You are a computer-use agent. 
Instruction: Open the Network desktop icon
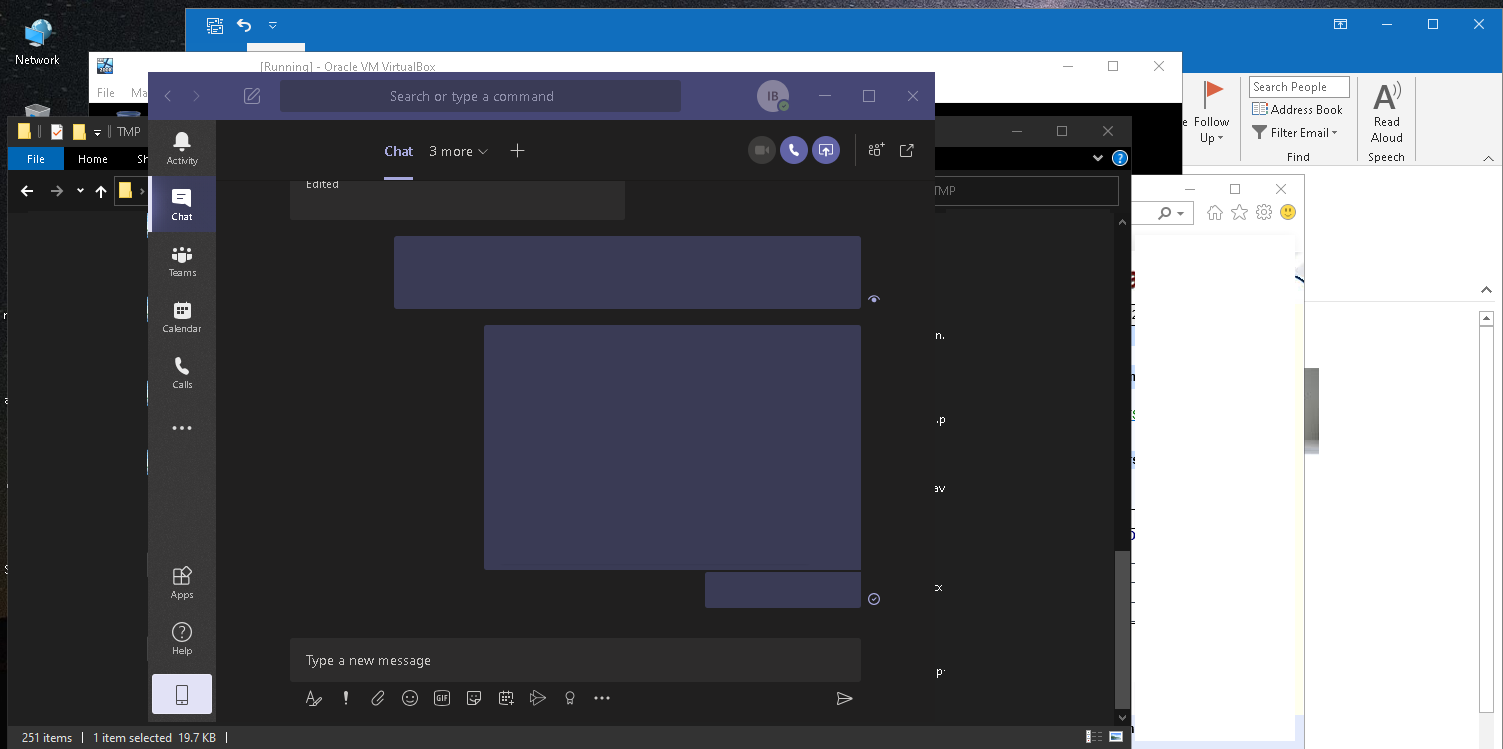(37, 42)
